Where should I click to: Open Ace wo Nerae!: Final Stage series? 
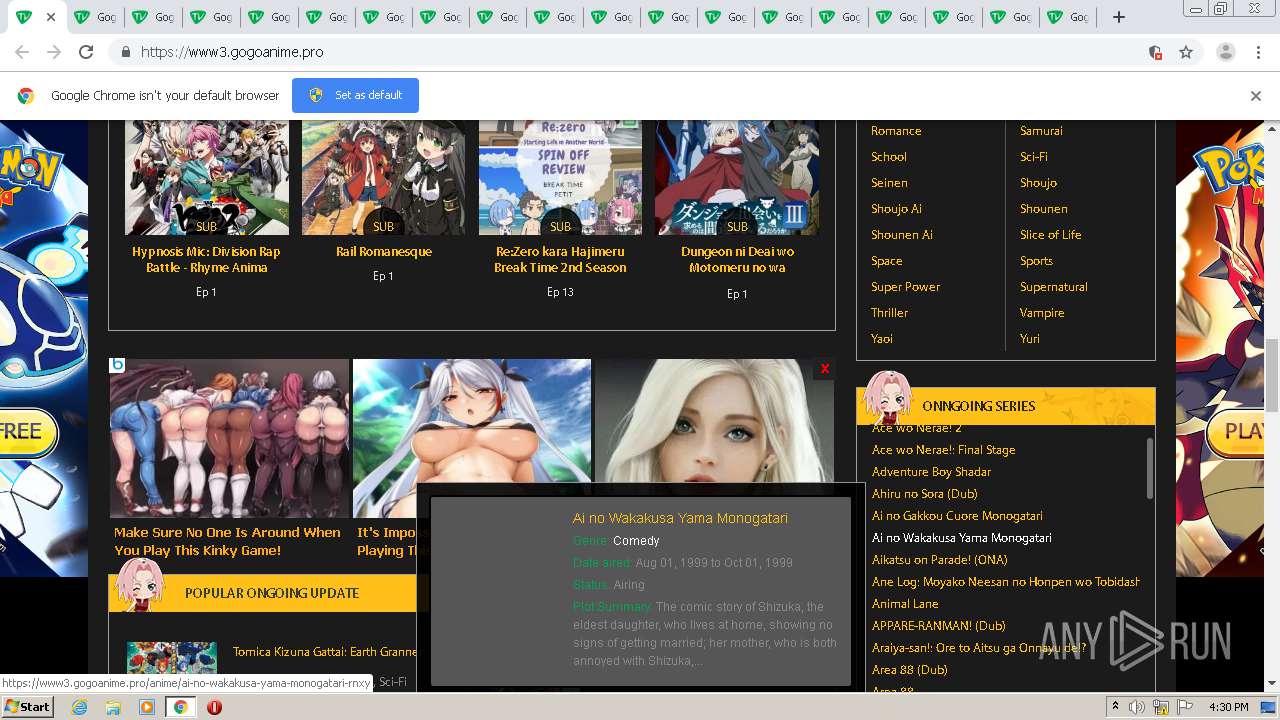[943, 450]
